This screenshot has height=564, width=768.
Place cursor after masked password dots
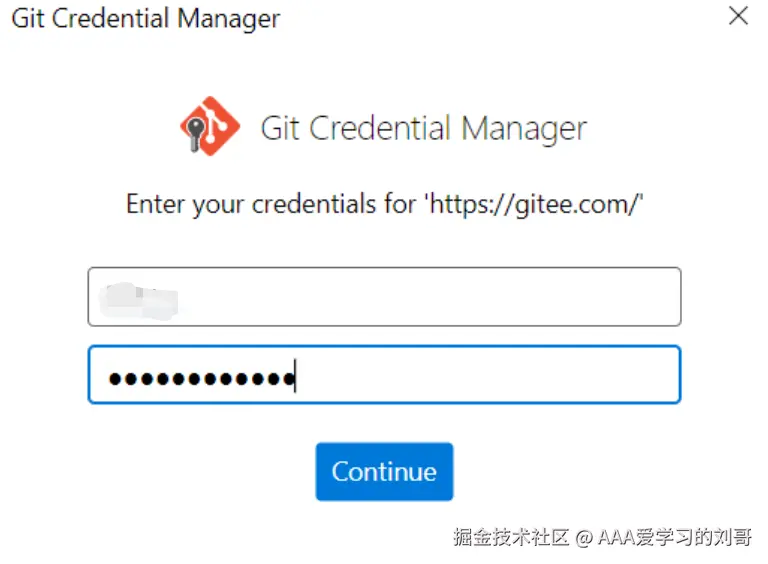pos(297,379)
